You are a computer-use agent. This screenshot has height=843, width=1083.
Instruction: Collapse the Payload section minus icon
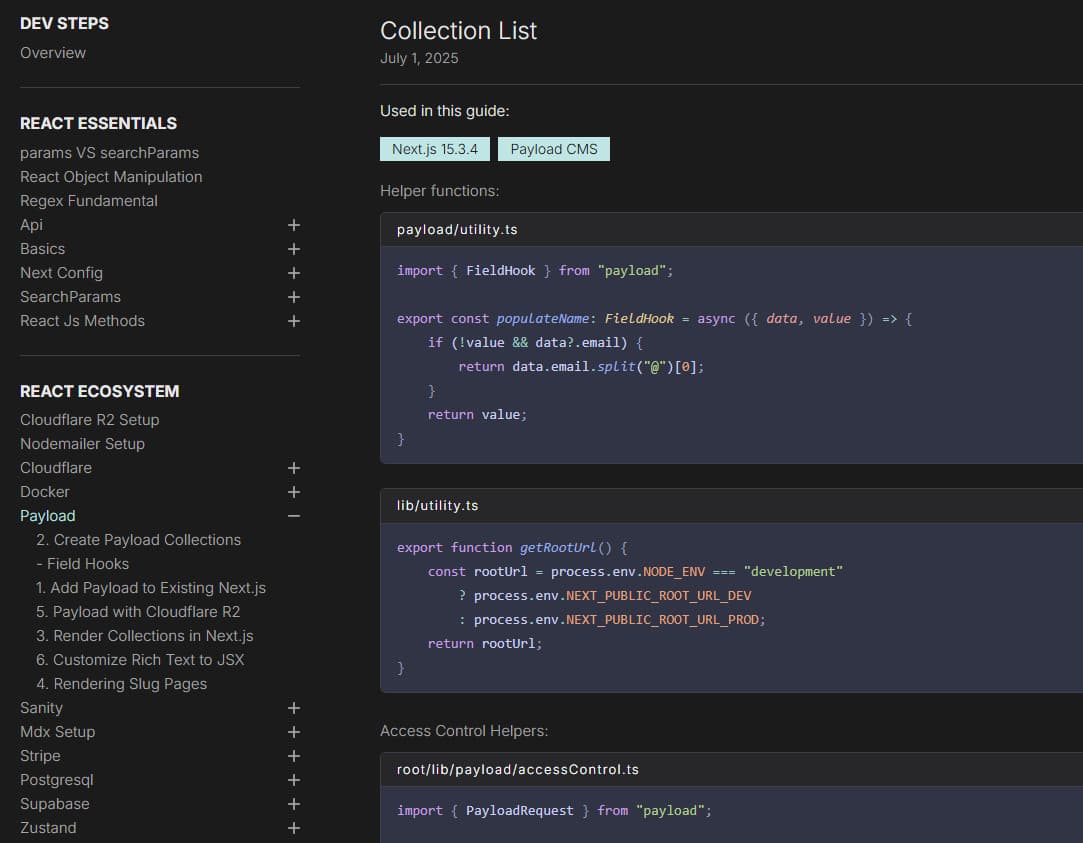coord(293,516)
